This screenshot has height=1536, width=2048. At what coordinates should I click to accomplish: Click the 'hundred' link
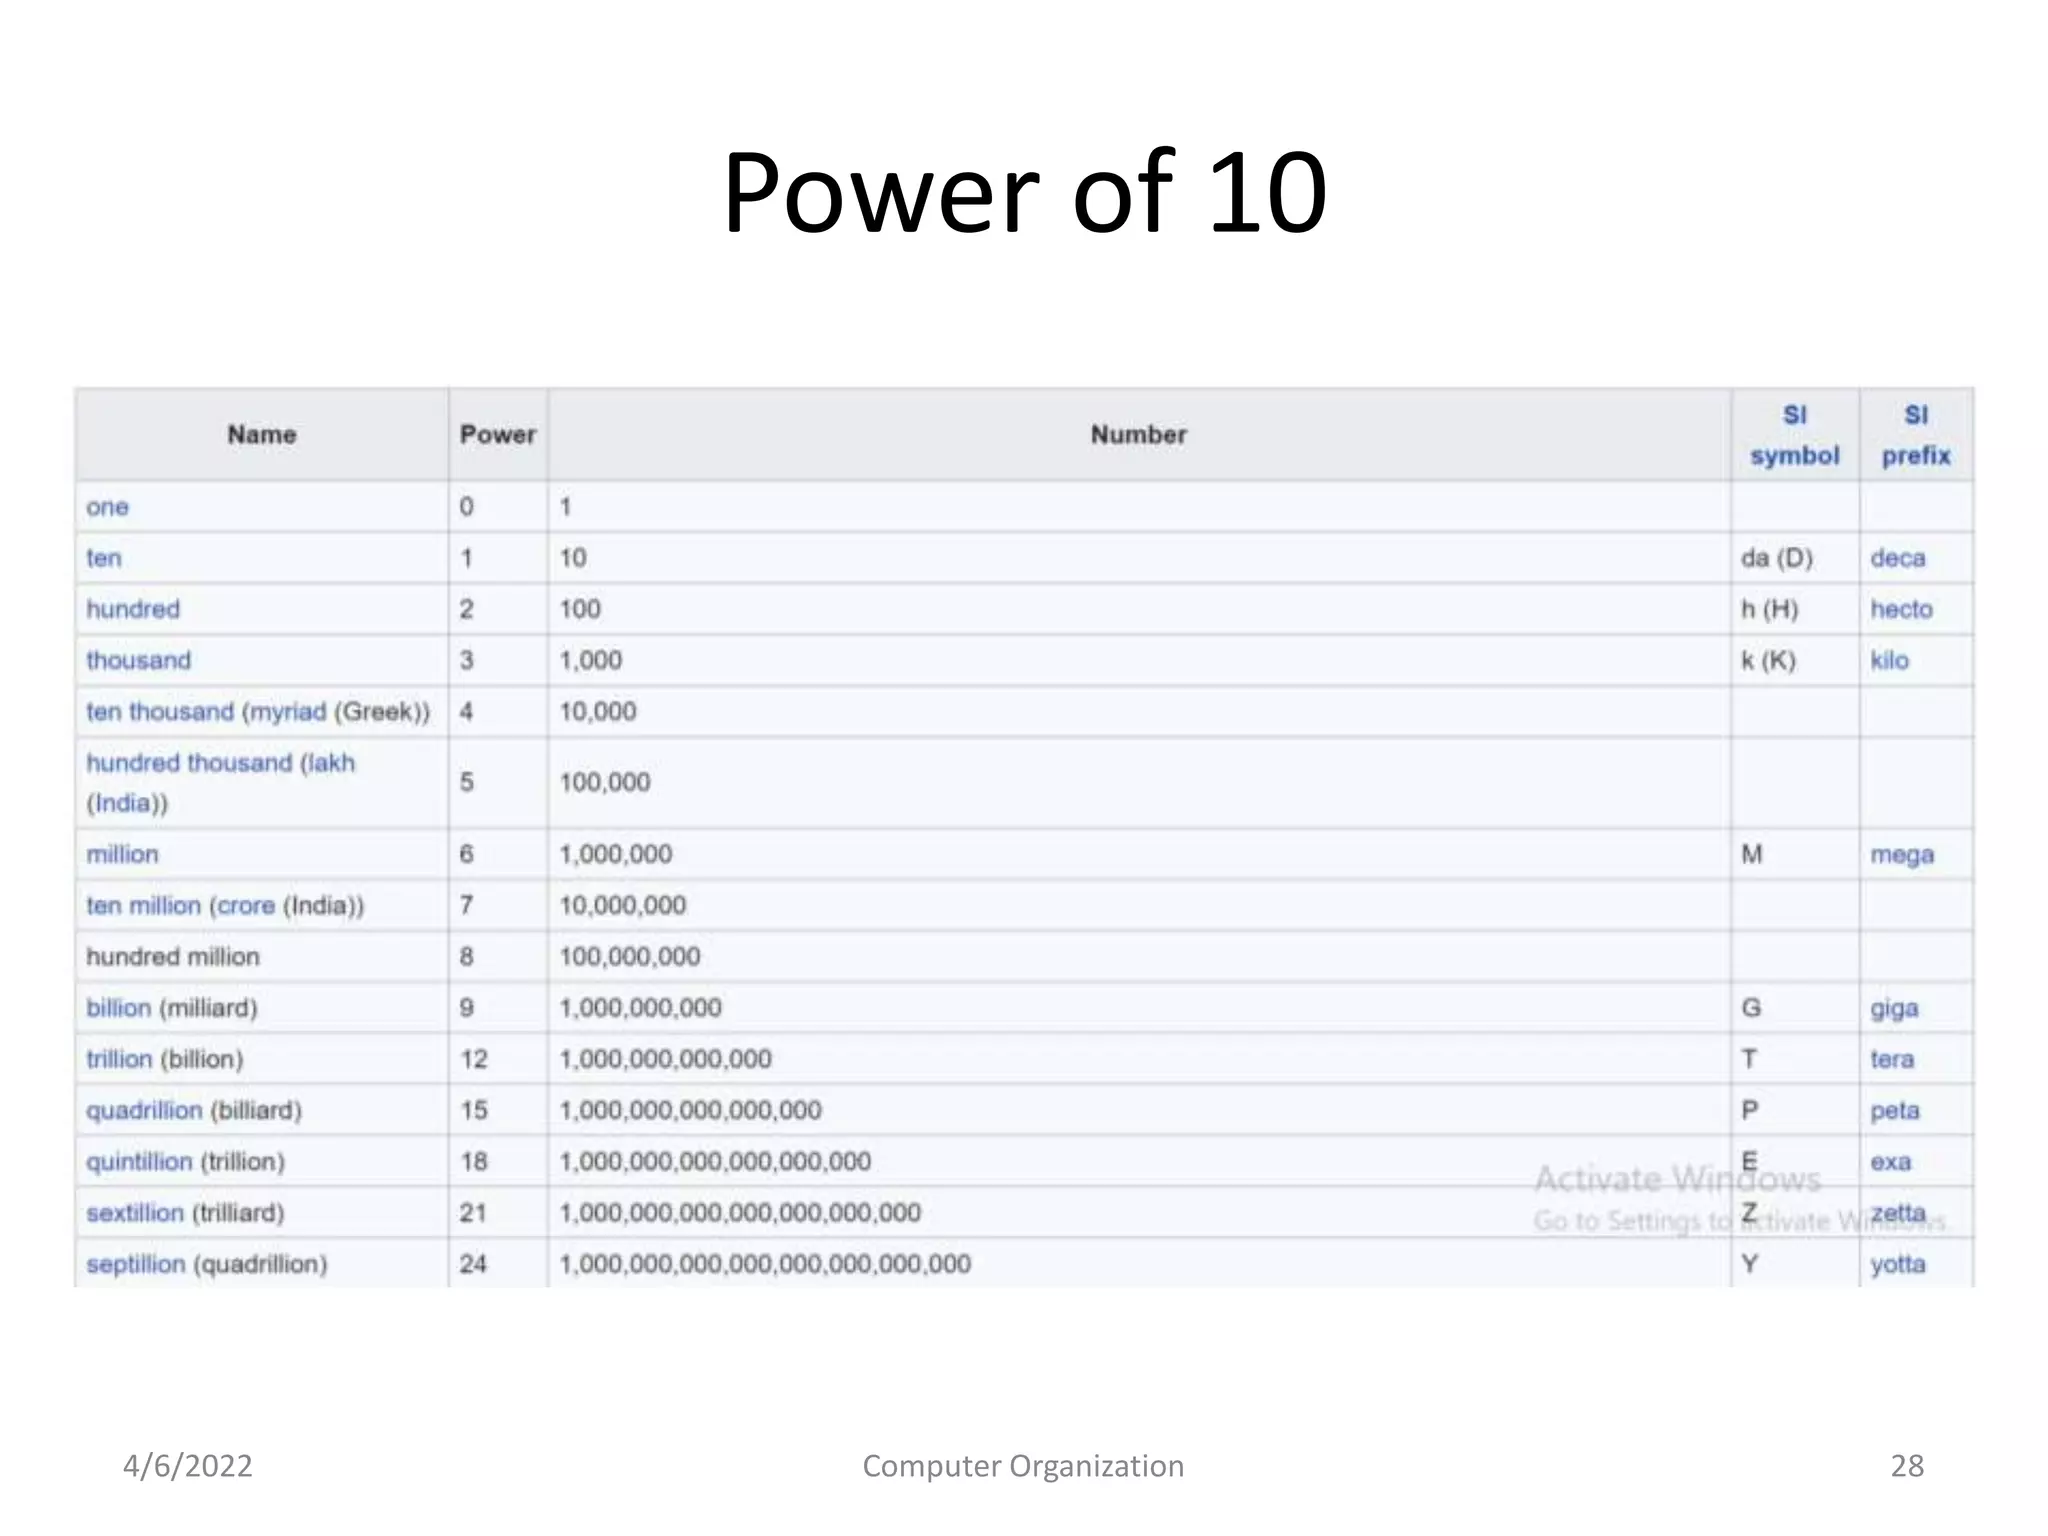point(133,609)
